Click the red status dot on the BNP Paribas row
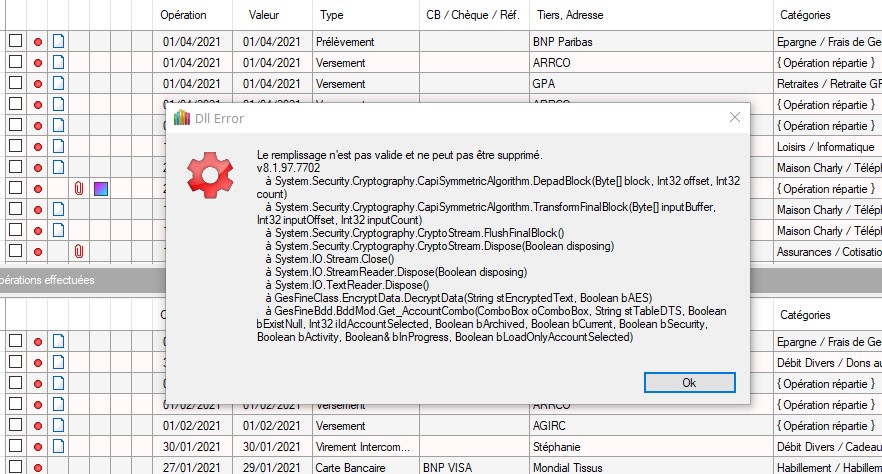This screenshot has height=474, width=882. pos(38,42)
